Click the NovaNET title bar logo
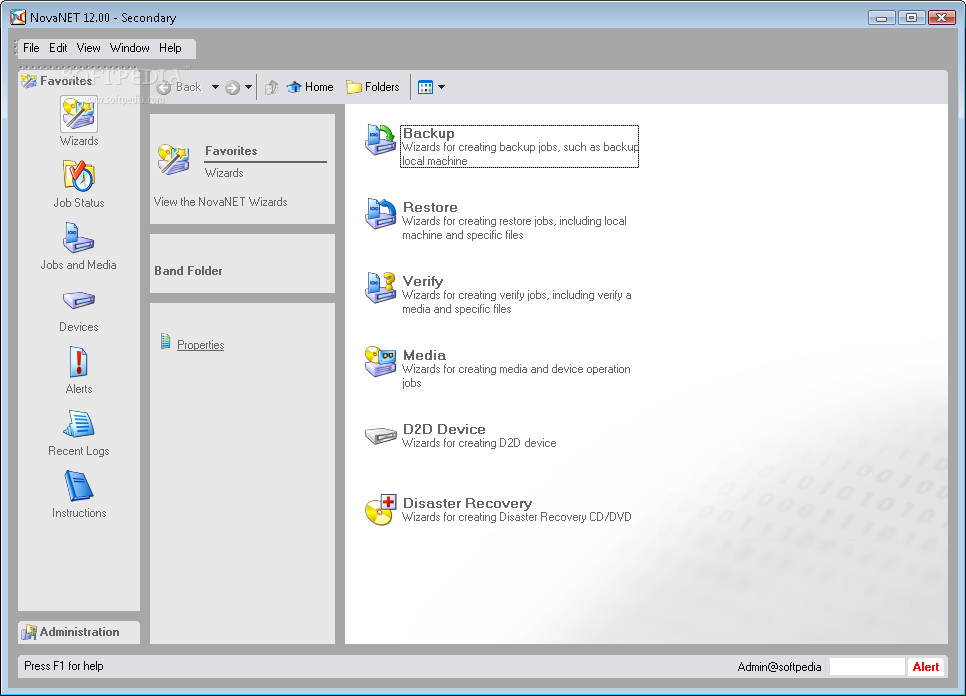 (x=18, y=17)
